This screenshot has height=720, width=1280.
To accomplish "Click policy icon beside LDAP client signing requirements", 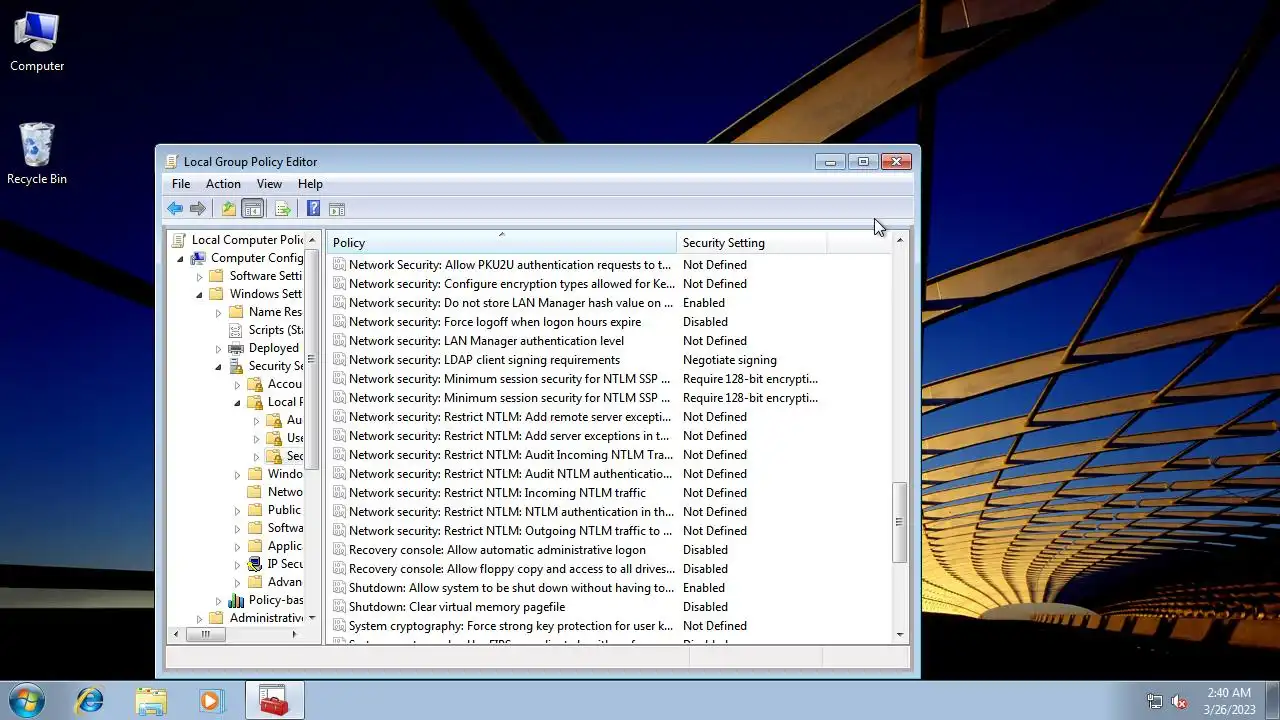I will 339,360.
